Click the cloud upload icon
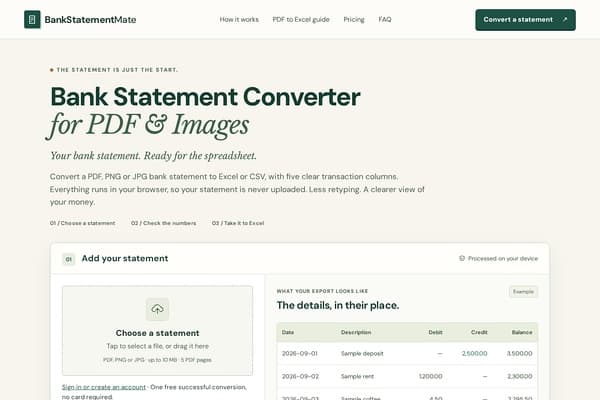This screenshot has height=400, width=600. pos(157,309)
